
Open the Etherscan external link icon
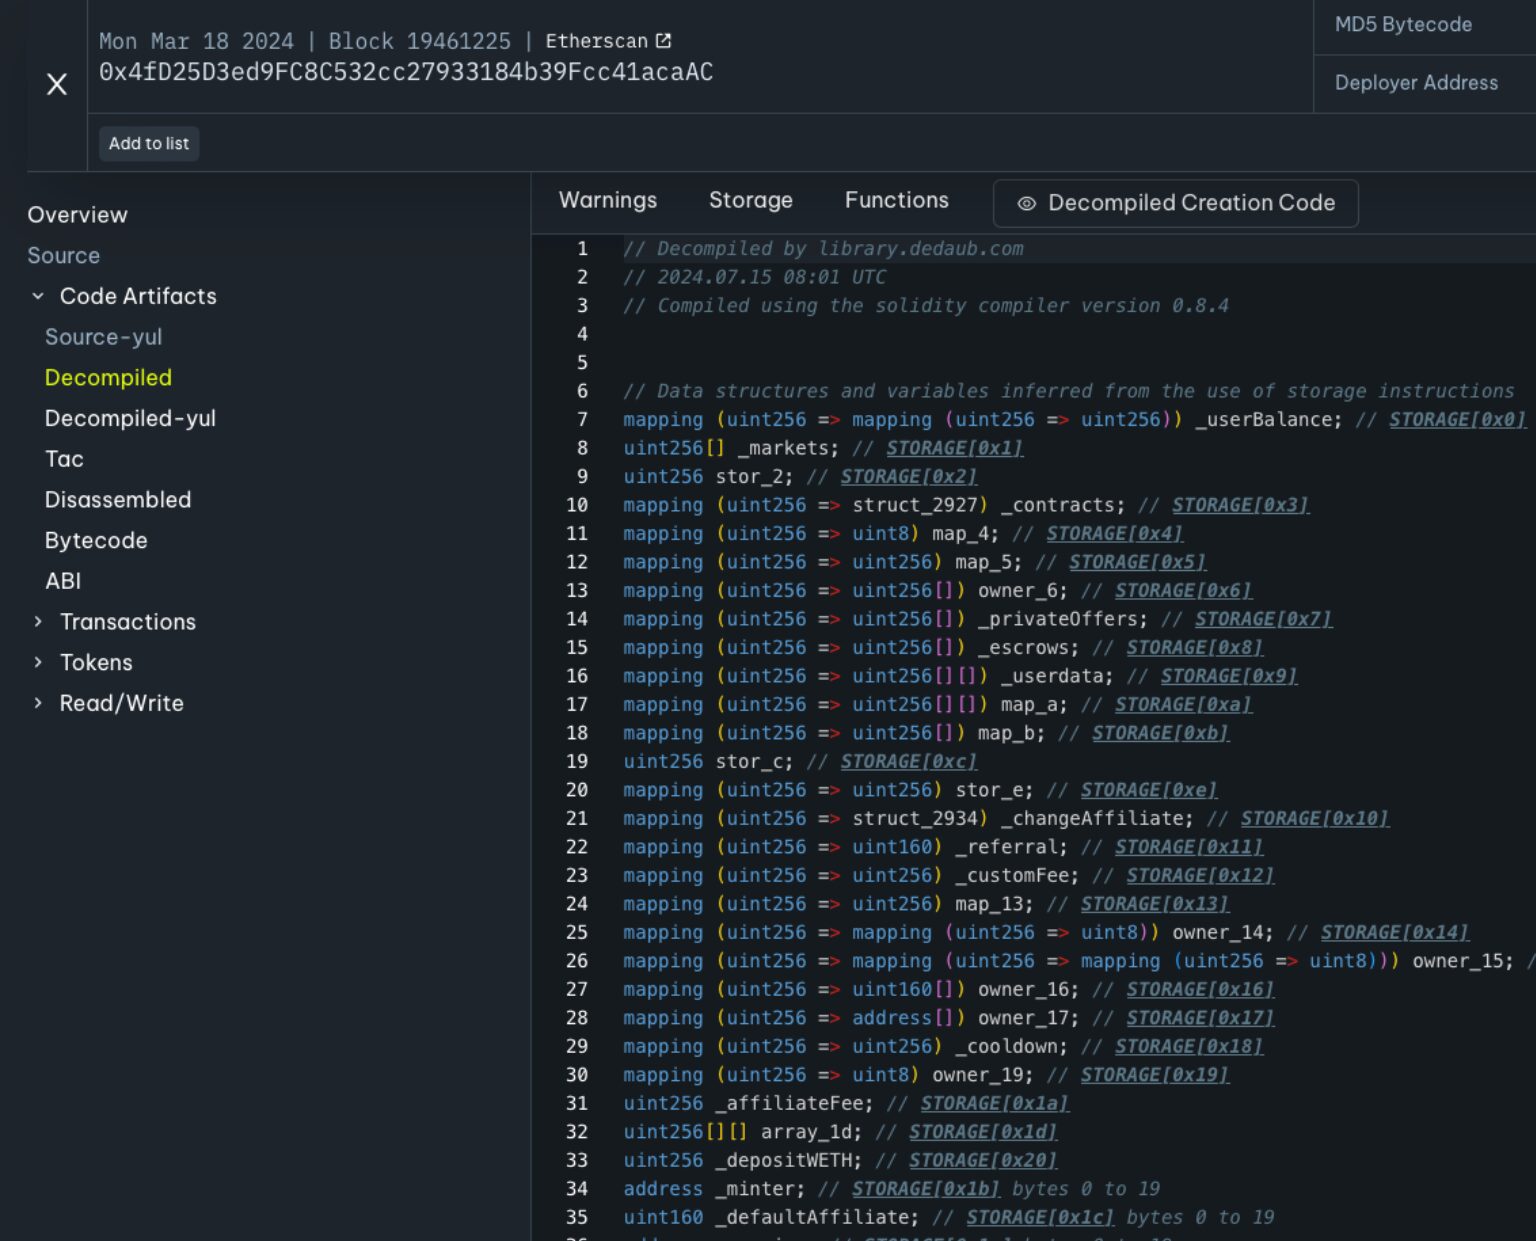click(664, 41)
